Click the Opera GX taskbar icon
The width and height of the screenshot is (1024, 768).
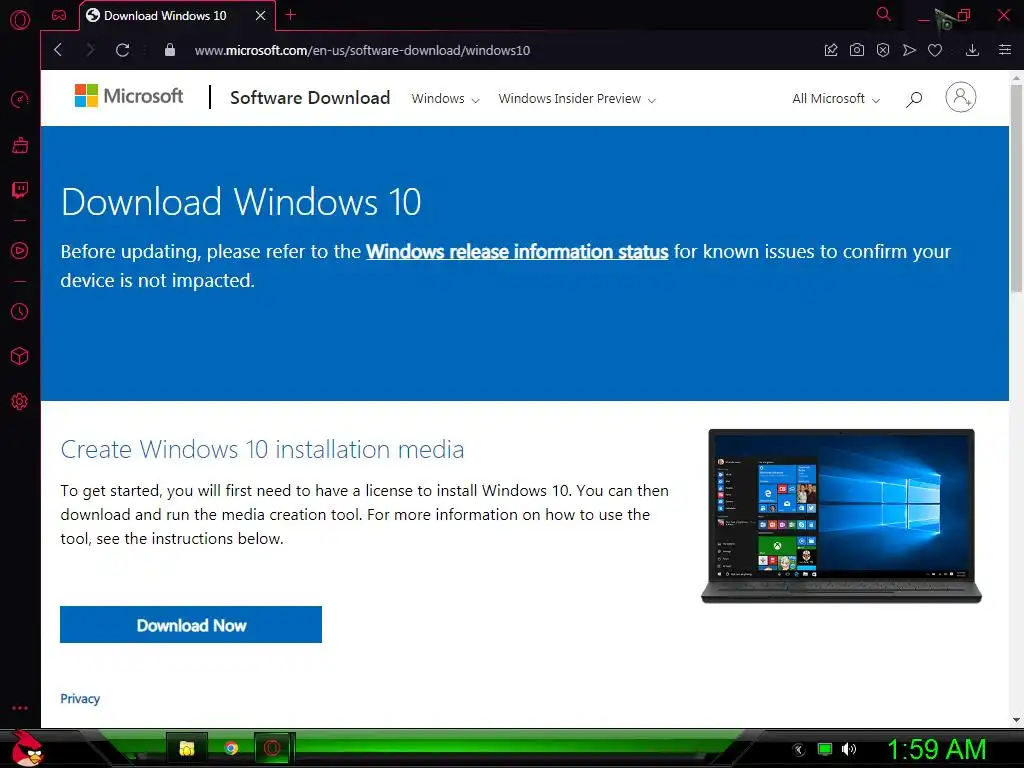(x=273, y=748)
